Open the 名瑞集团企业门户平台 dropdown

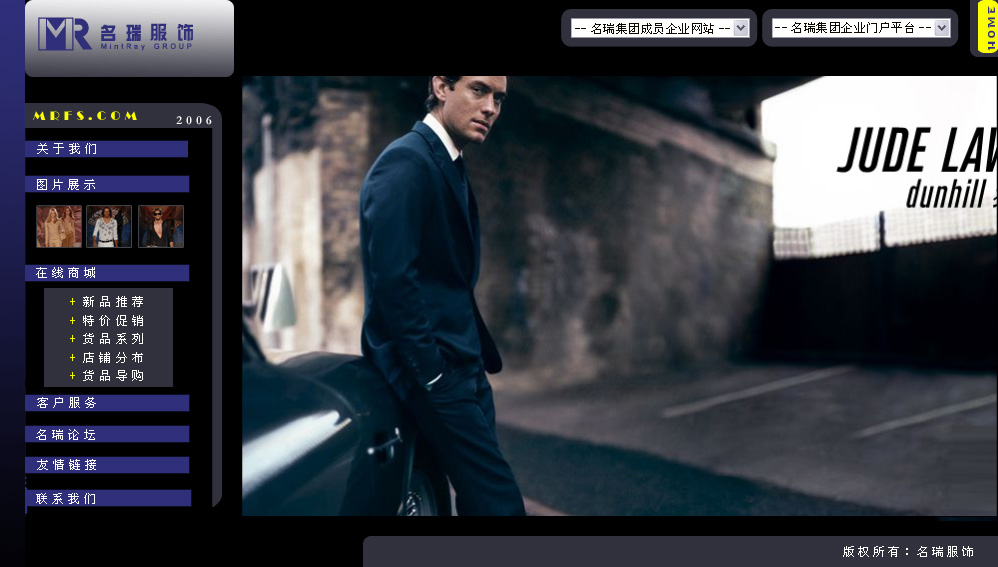[x=861, y=27]
